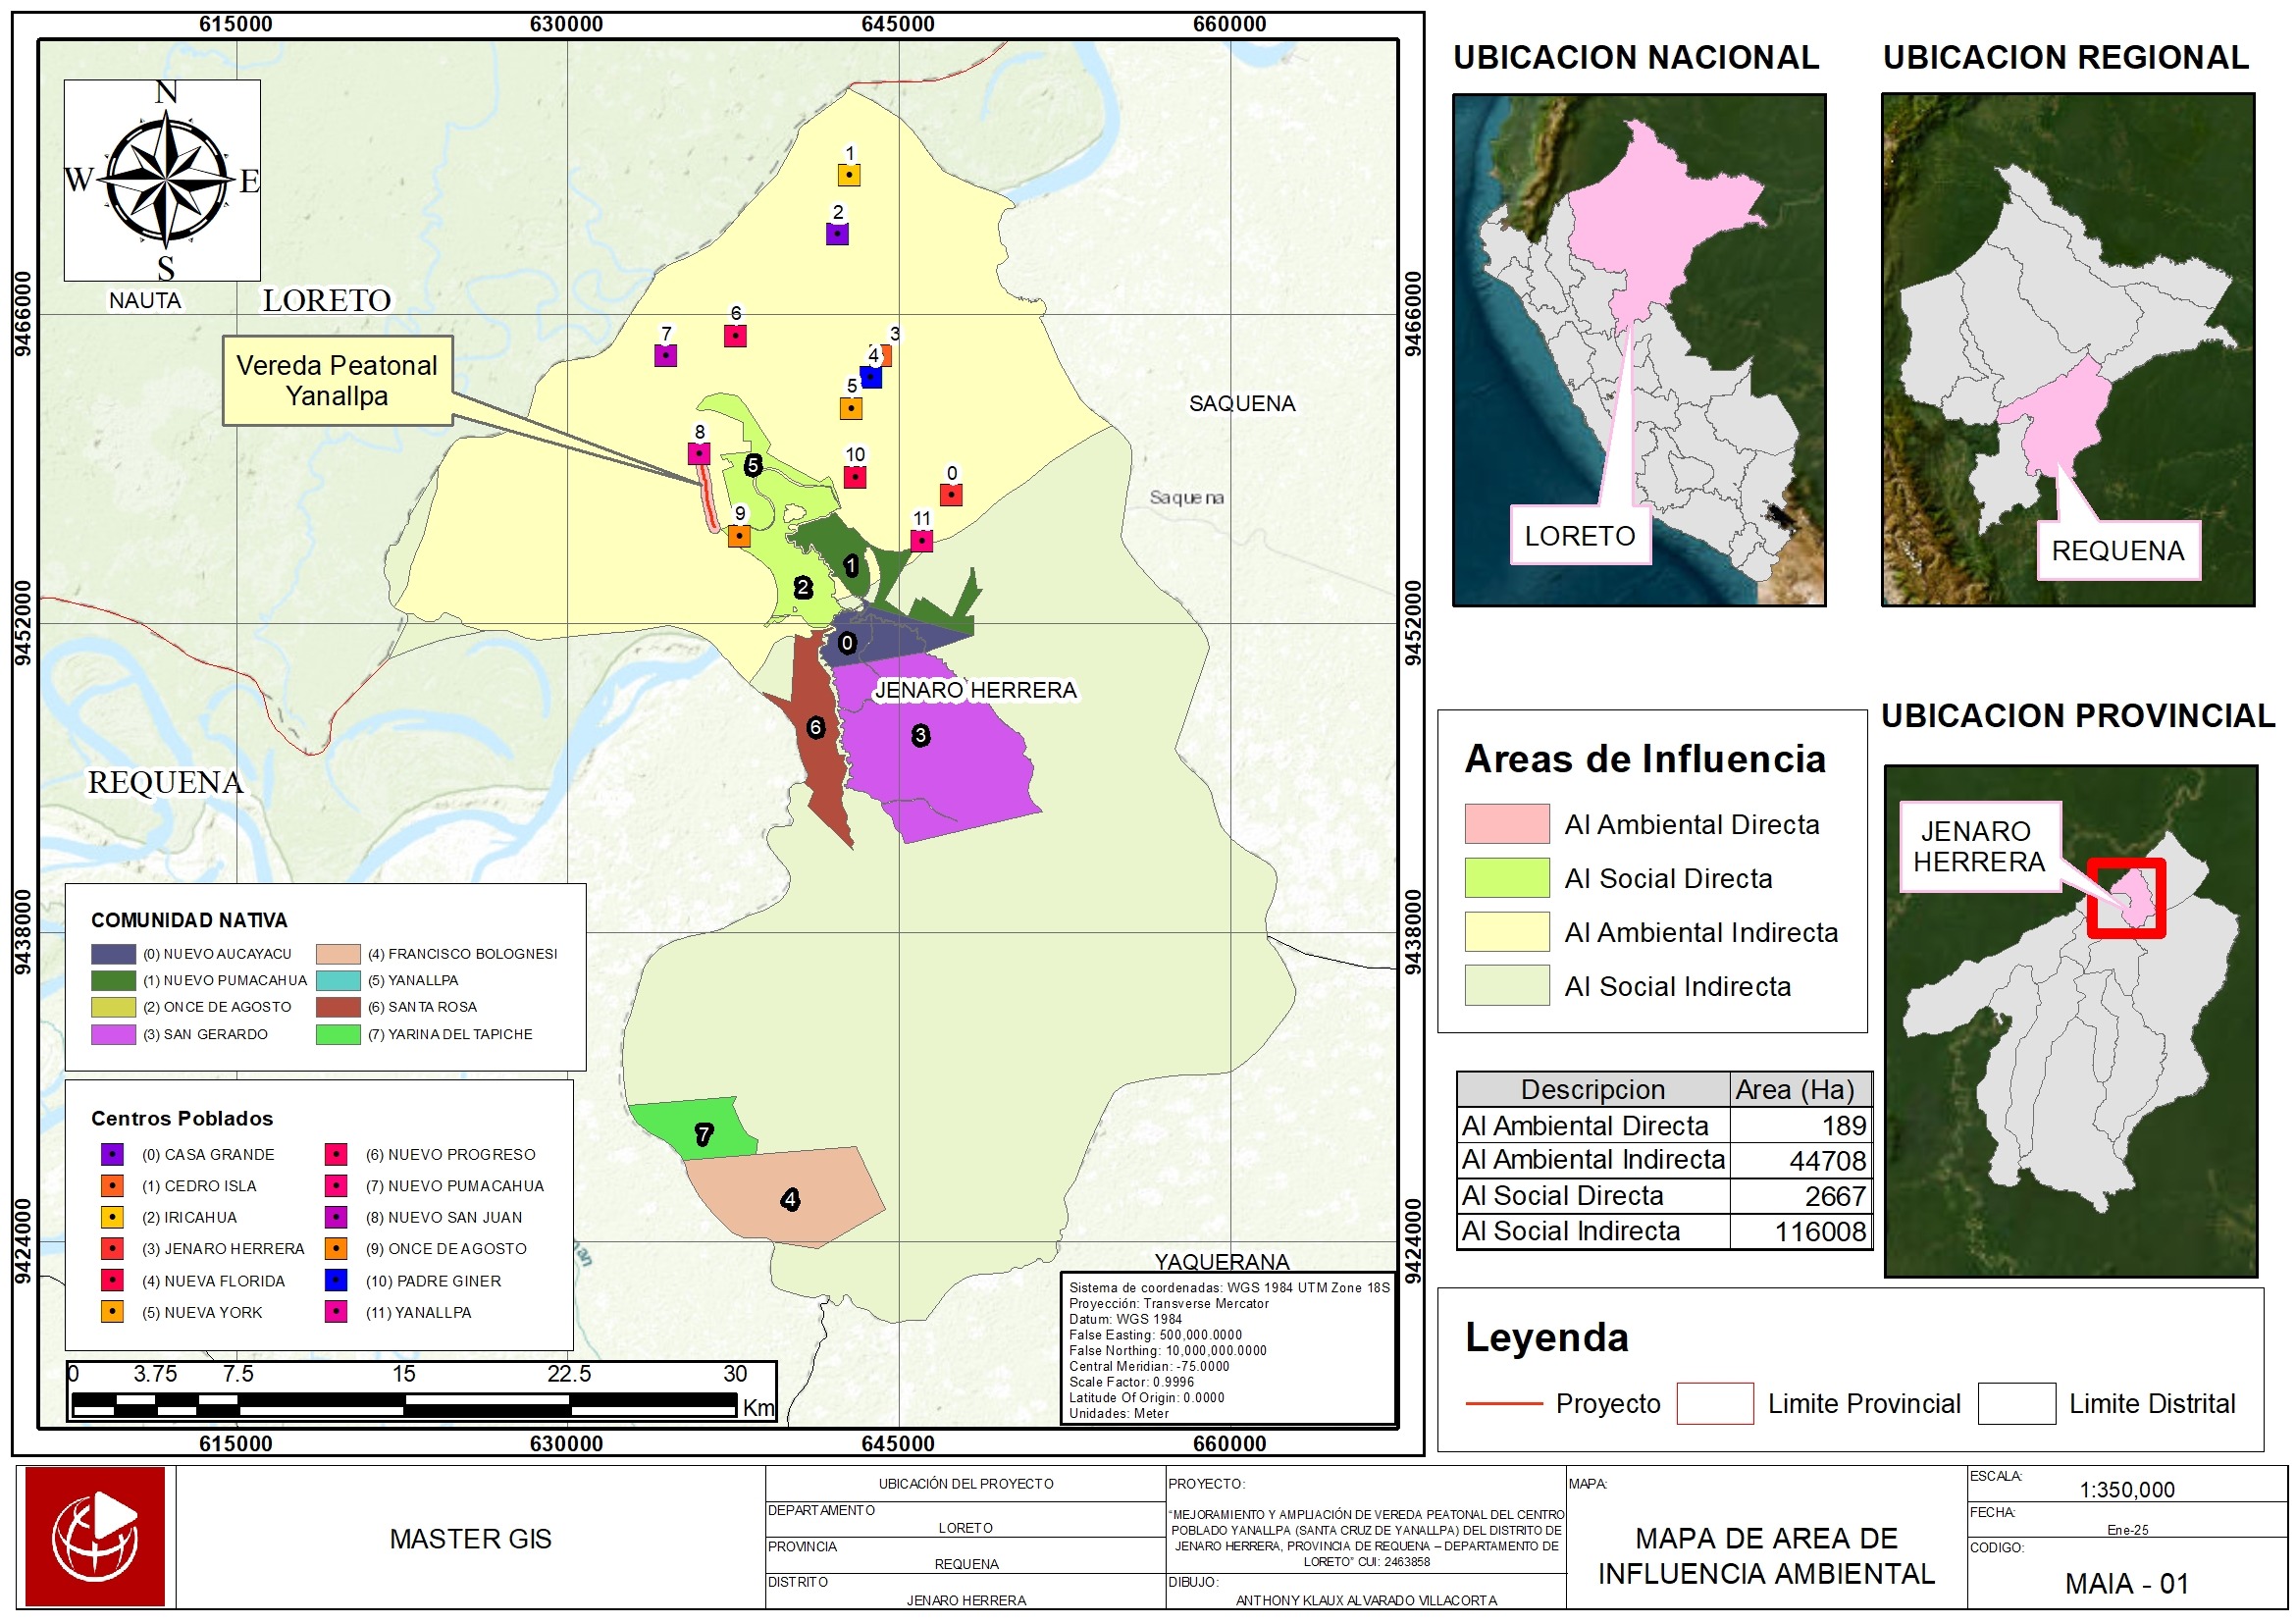The image size is (2296, 1623).
Task: Click the San Gerardo purple legend swatch
Action: coord(113,1035)
